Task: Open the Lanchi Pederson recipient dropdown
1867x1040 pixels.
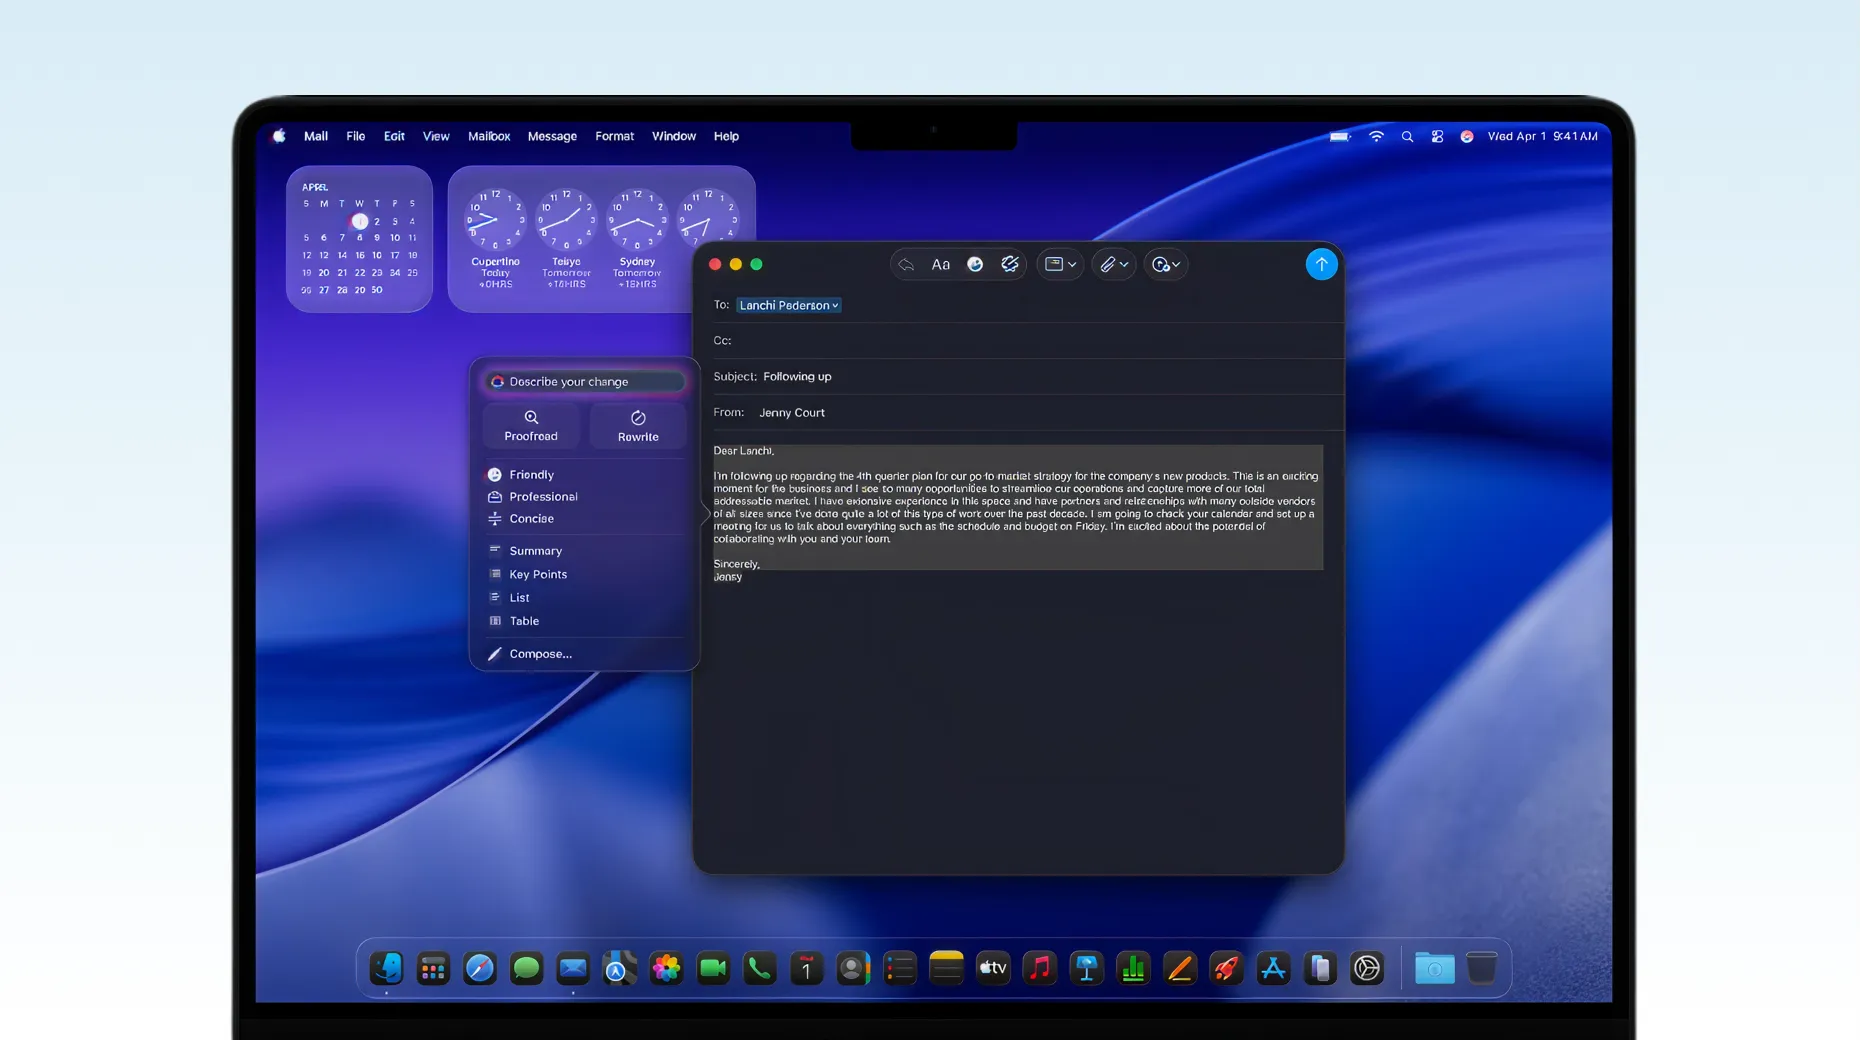Action: pyautogui.click(x=788, y=305)
